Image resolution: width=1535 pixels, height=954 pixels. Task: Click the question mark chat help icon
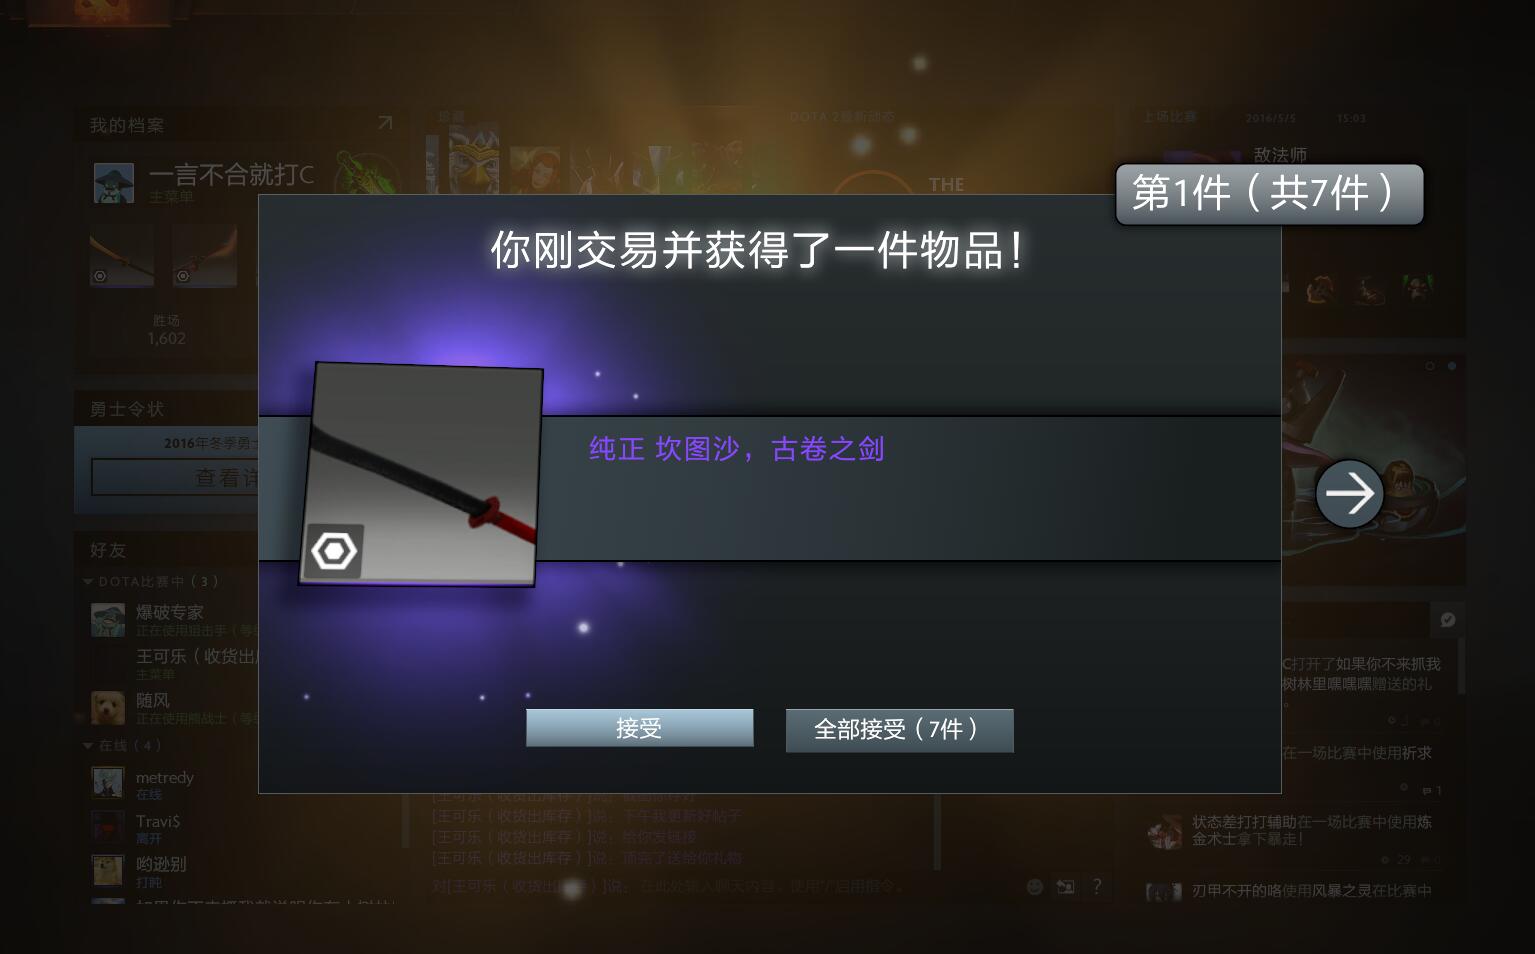pos(1097,886)
